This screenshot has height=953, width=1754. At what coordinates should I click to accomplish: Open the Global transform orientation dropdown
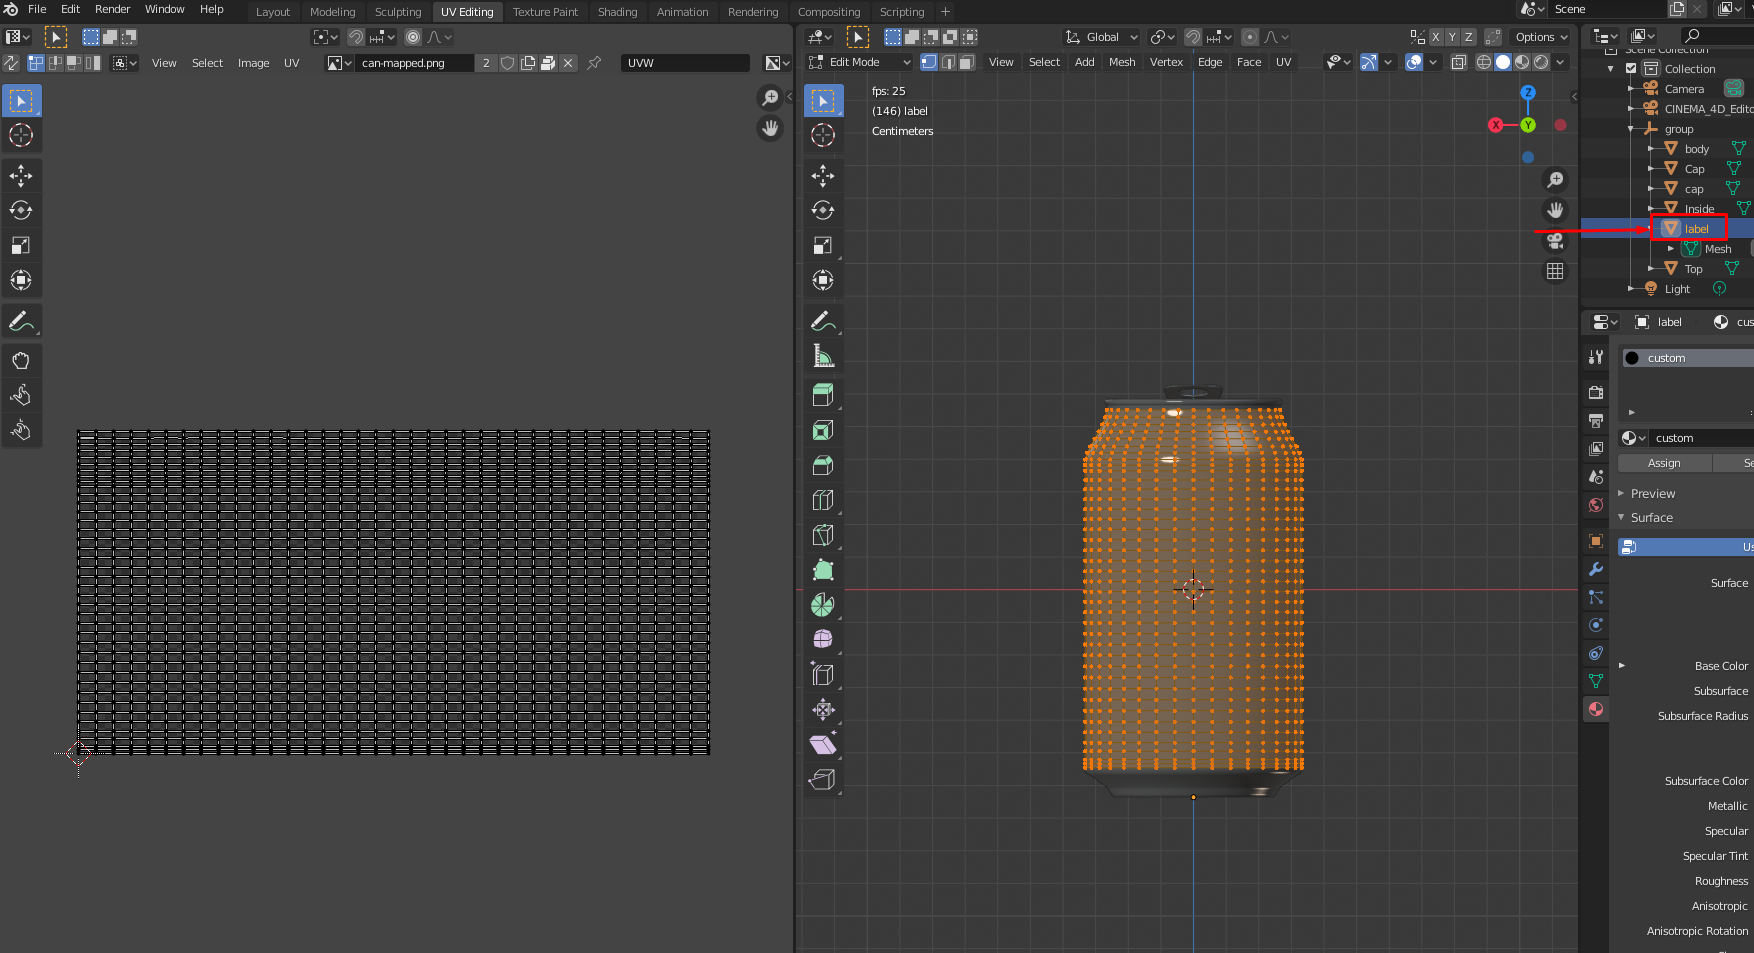(1100, 37)
